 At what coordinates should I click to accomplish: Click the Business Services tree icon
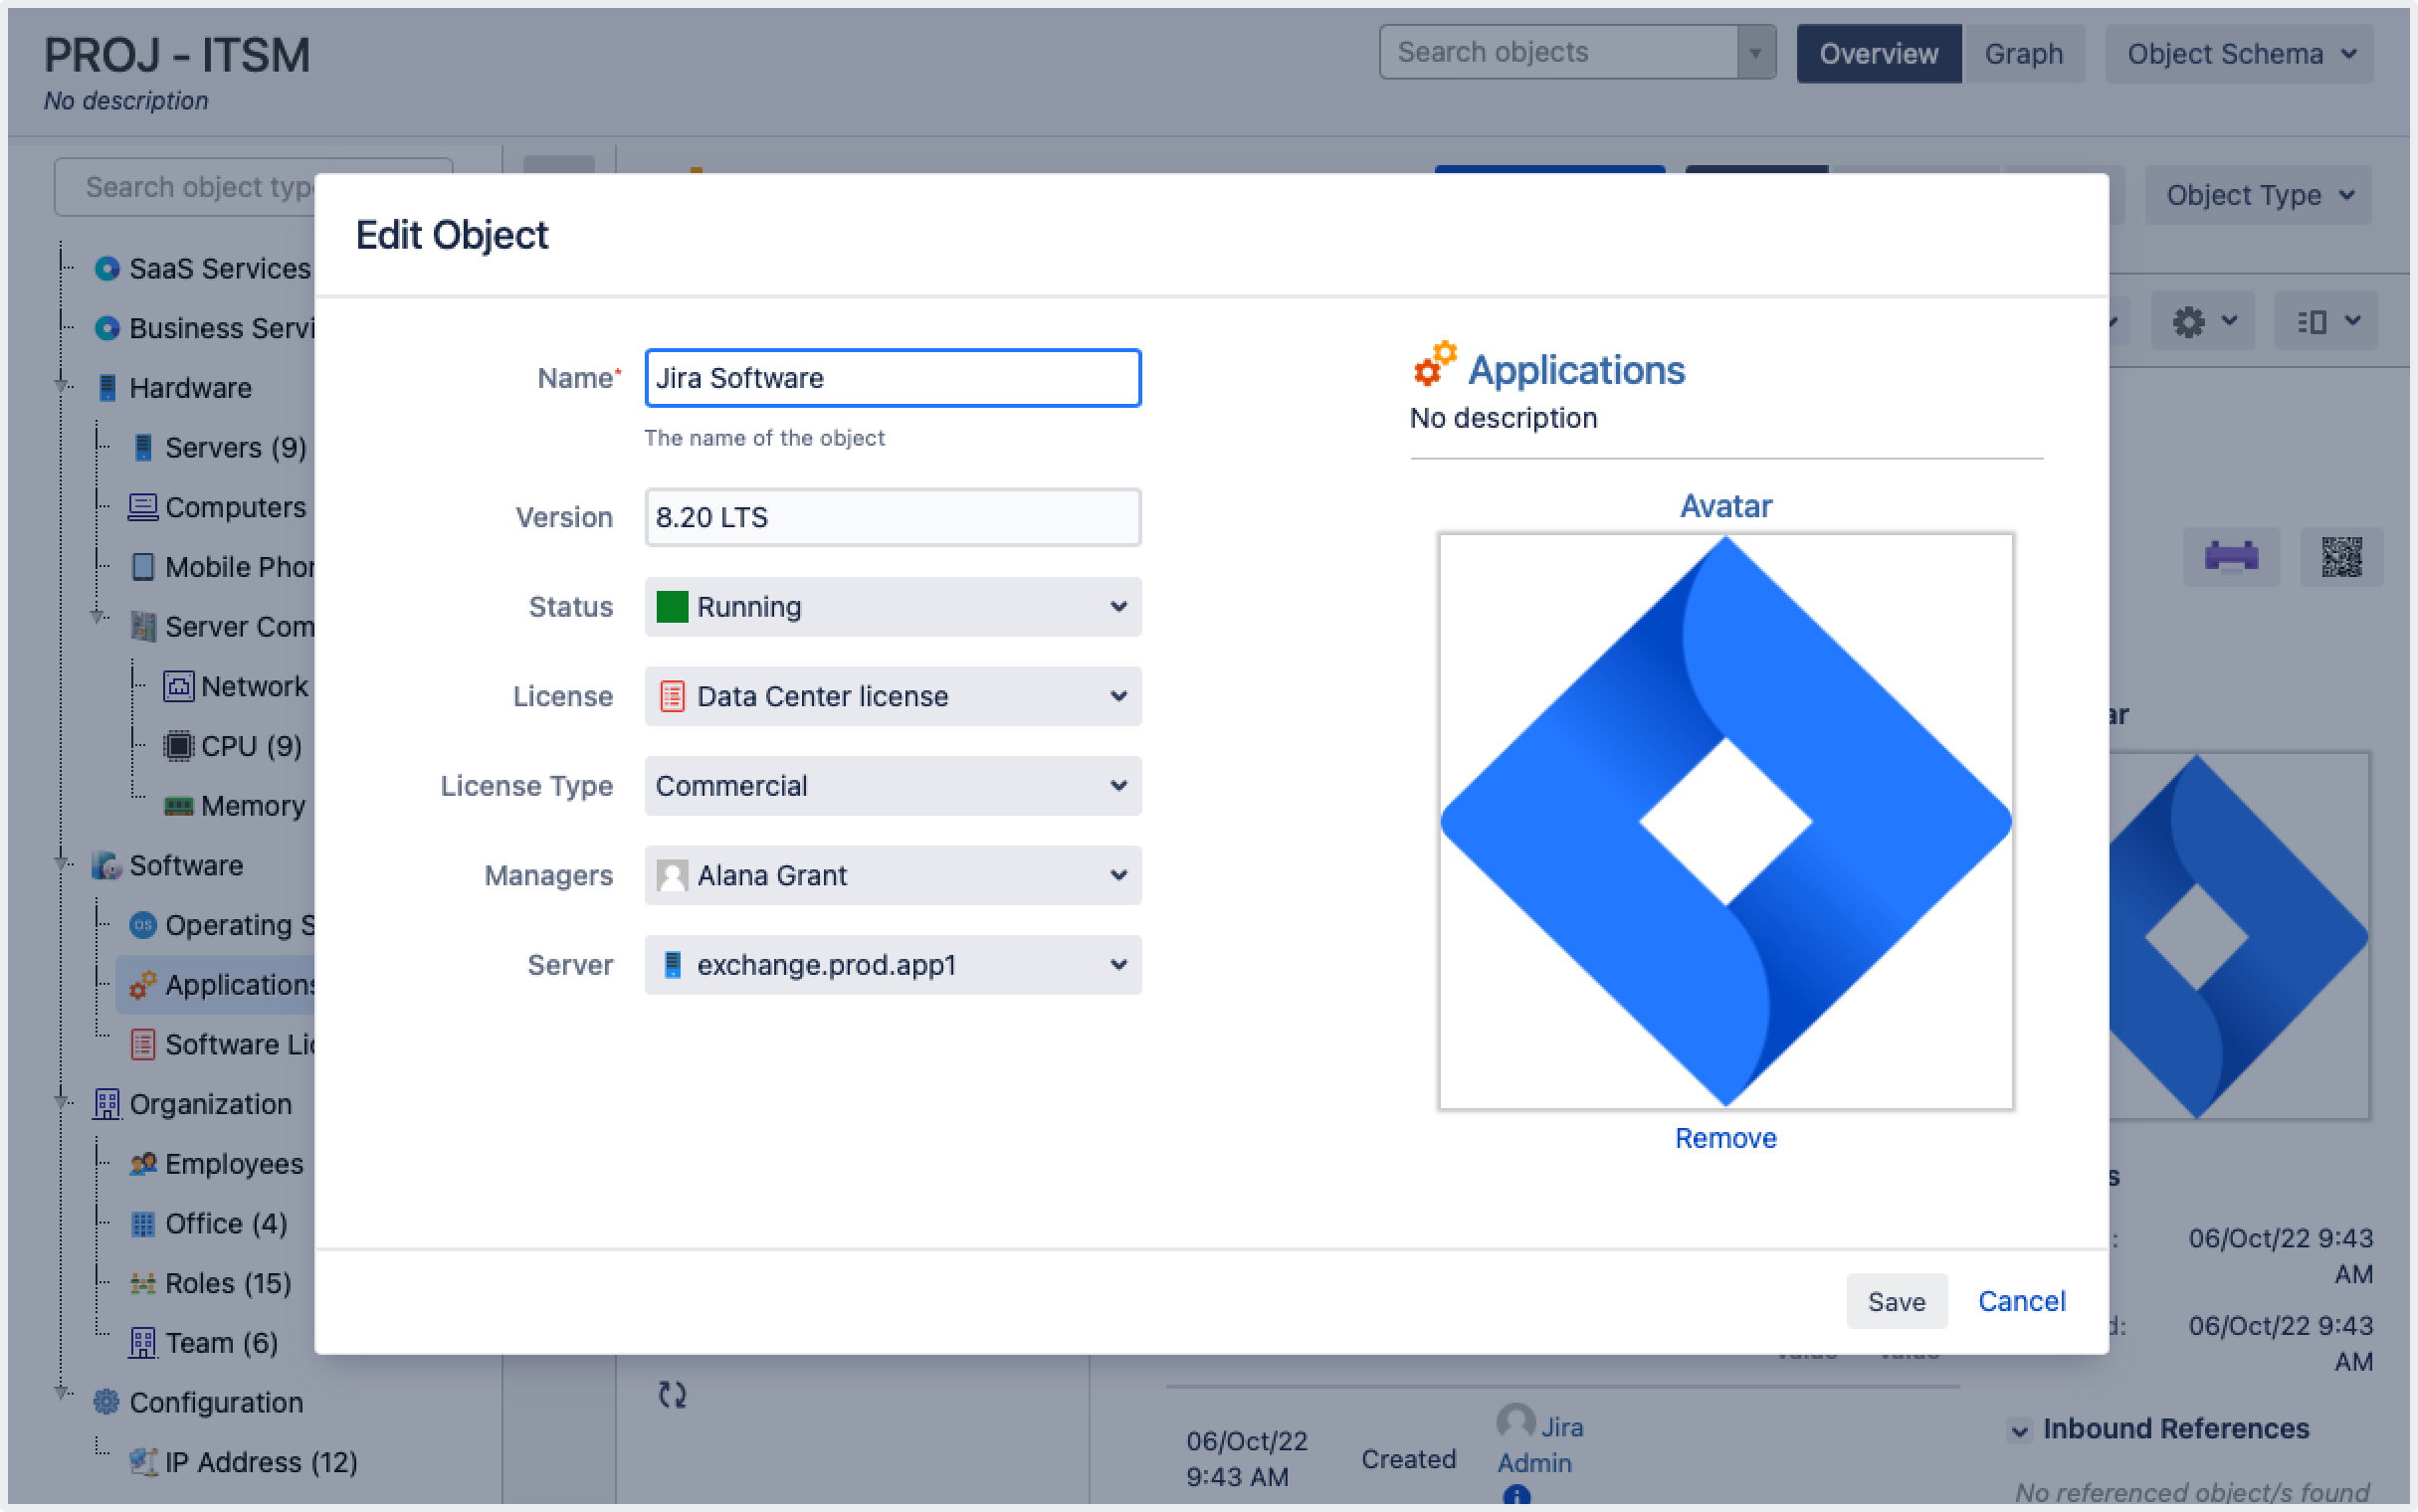click(107, 328)
